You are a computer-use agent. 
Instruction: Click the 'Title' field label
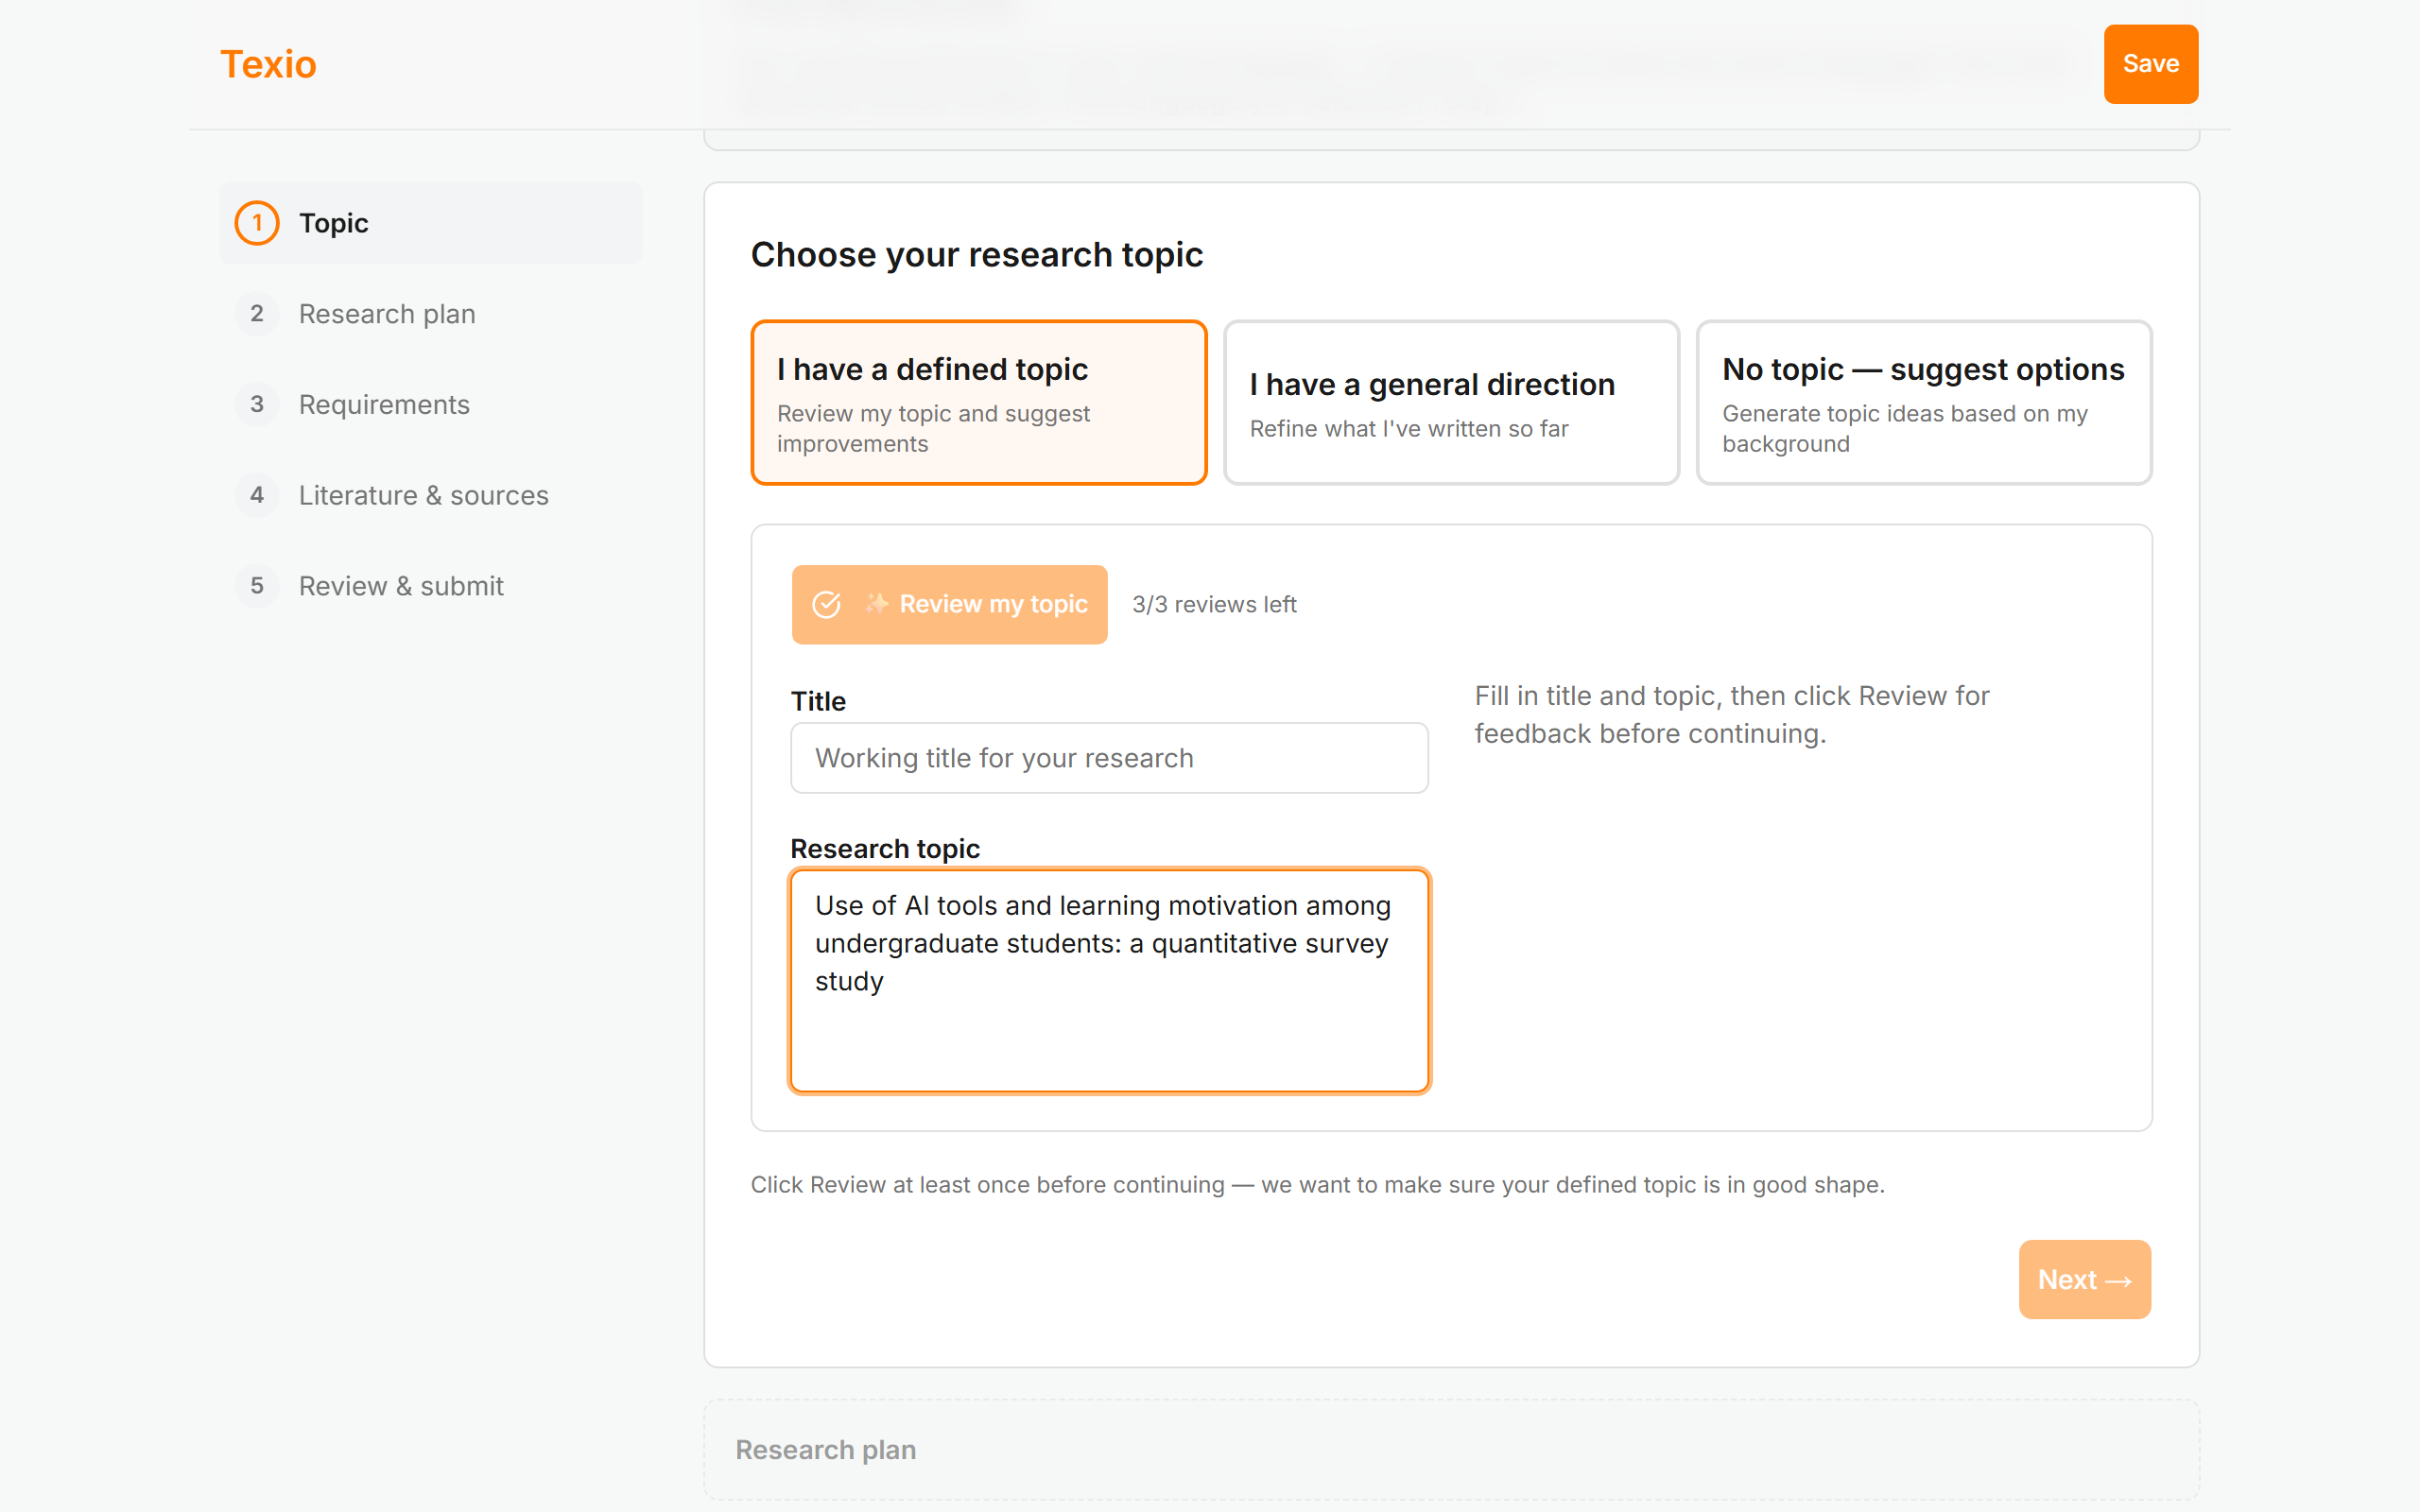(818, 701)
